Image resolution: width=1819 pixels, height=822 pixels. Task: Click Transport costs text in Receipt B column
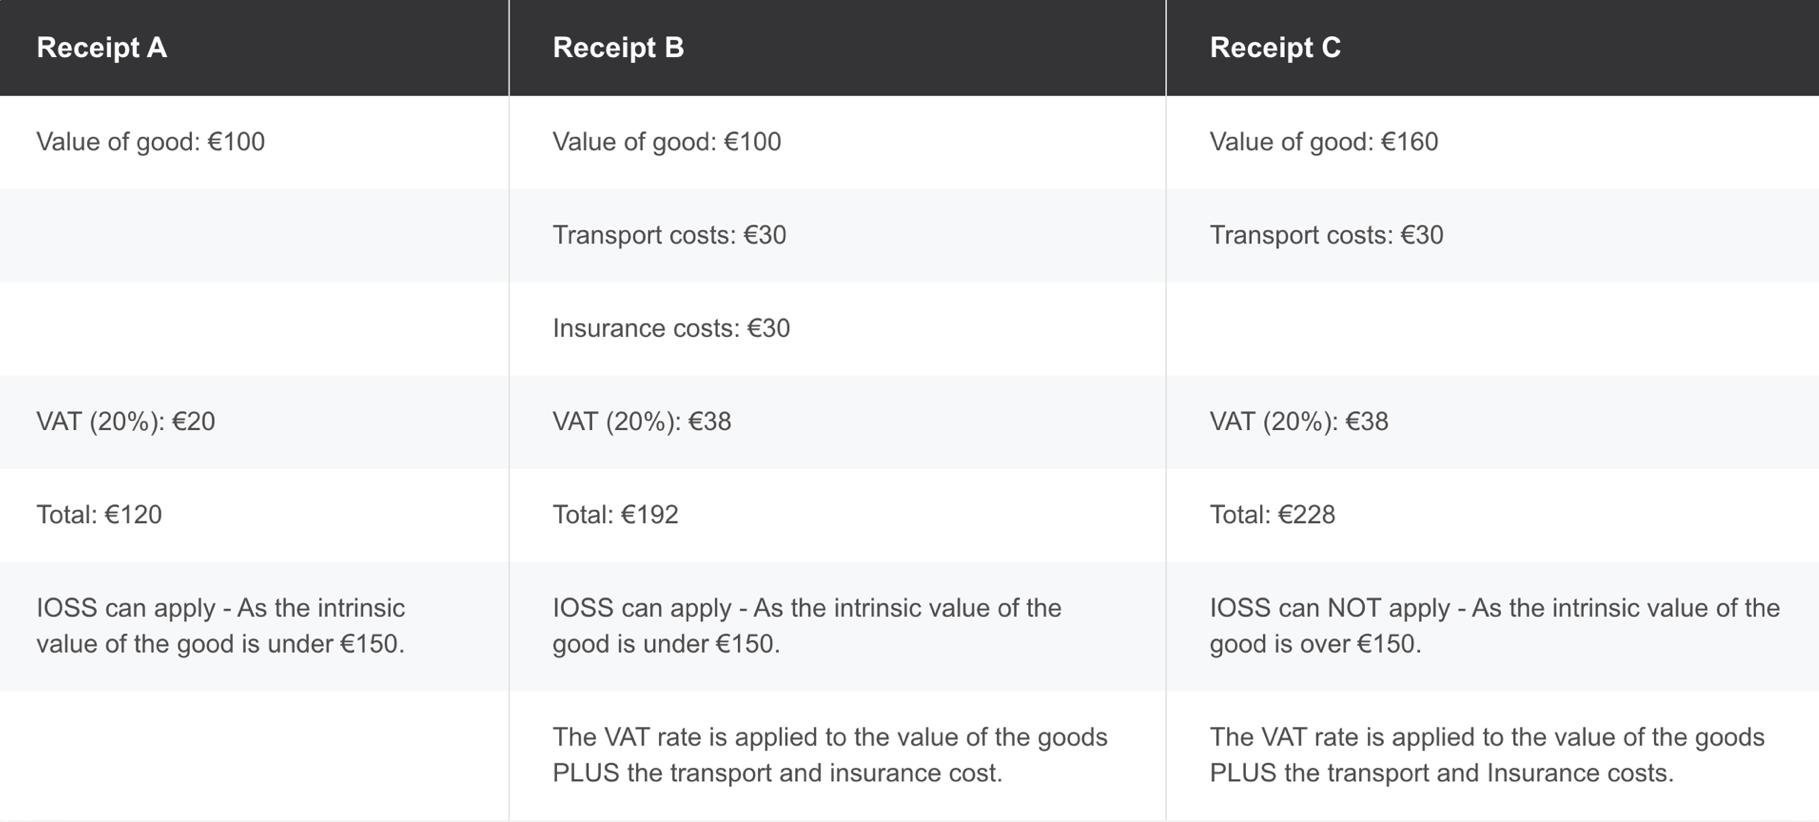pos(669,235)
